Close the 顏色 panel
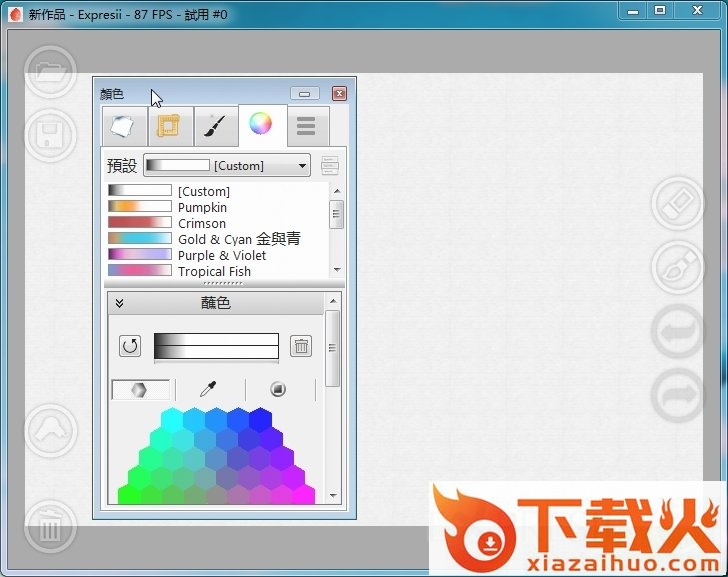The height and width of the screenshot is (577, 728). click(x=339, y=94)
